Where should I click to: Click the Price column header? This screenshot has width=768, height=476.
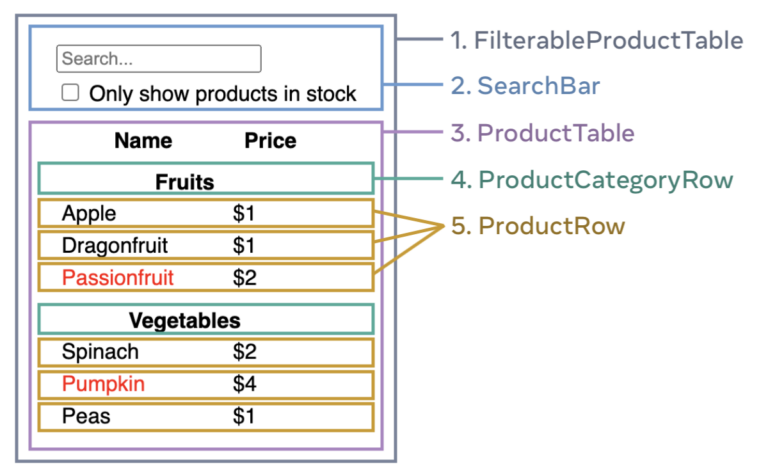270,141
